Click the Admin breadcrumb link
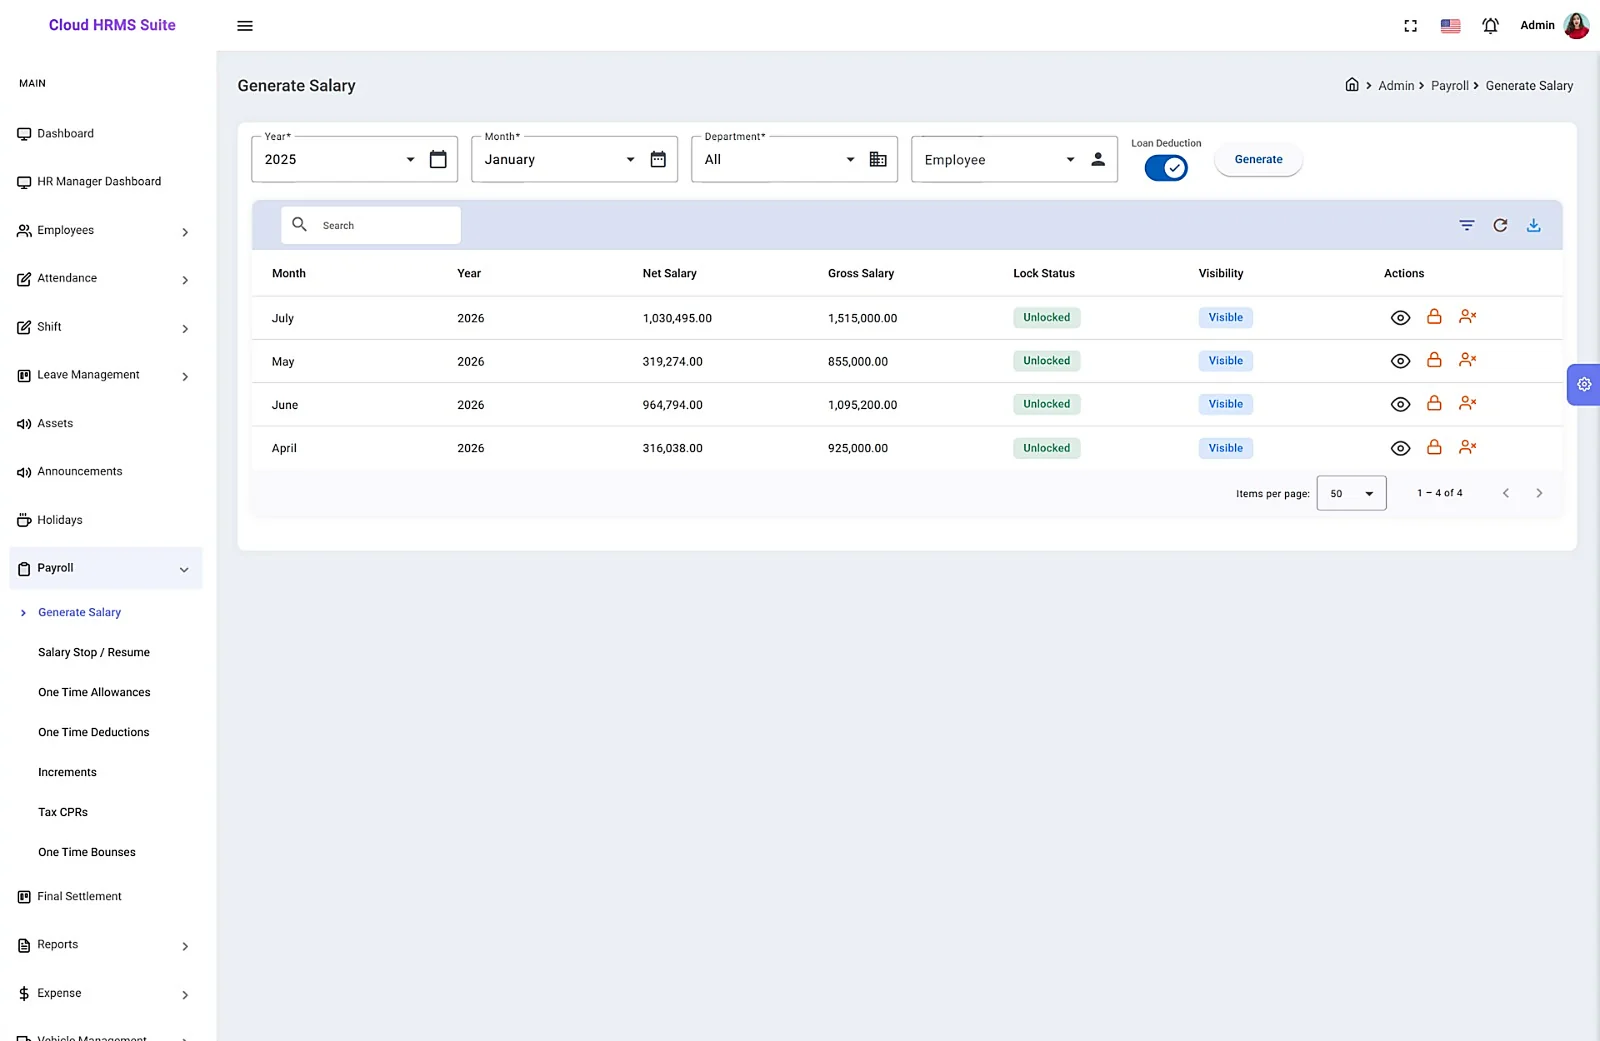 [1396, 86]
